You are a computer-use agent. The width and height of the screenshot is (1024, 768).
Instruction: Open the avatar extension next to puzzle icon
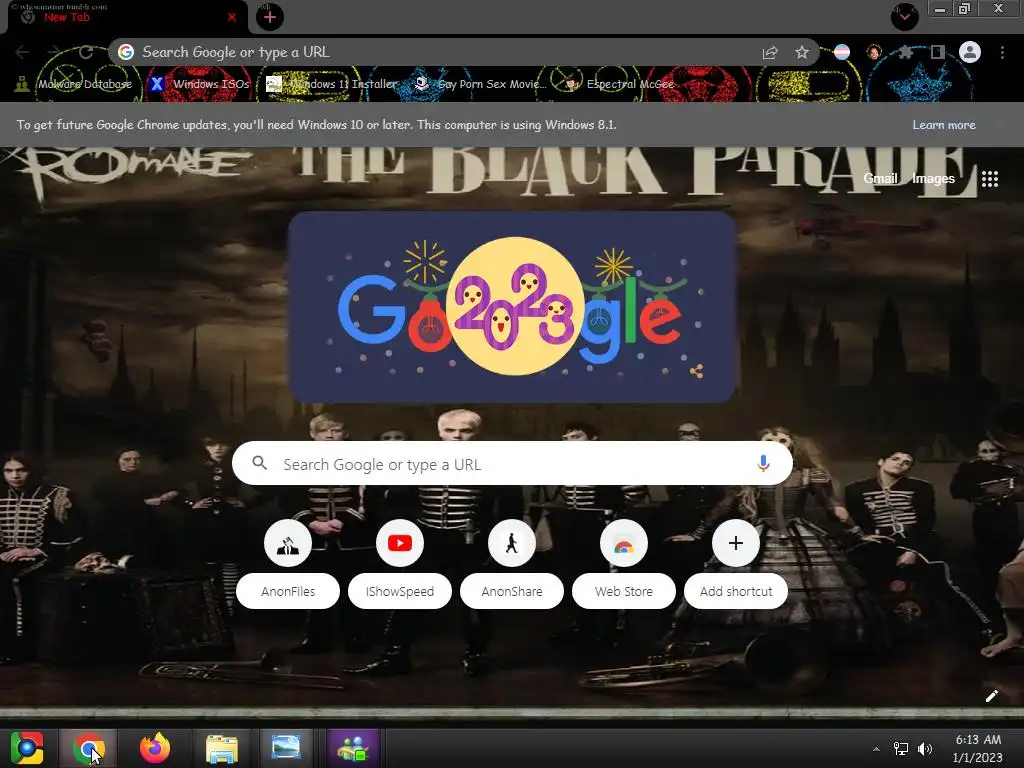coord(874,52)
